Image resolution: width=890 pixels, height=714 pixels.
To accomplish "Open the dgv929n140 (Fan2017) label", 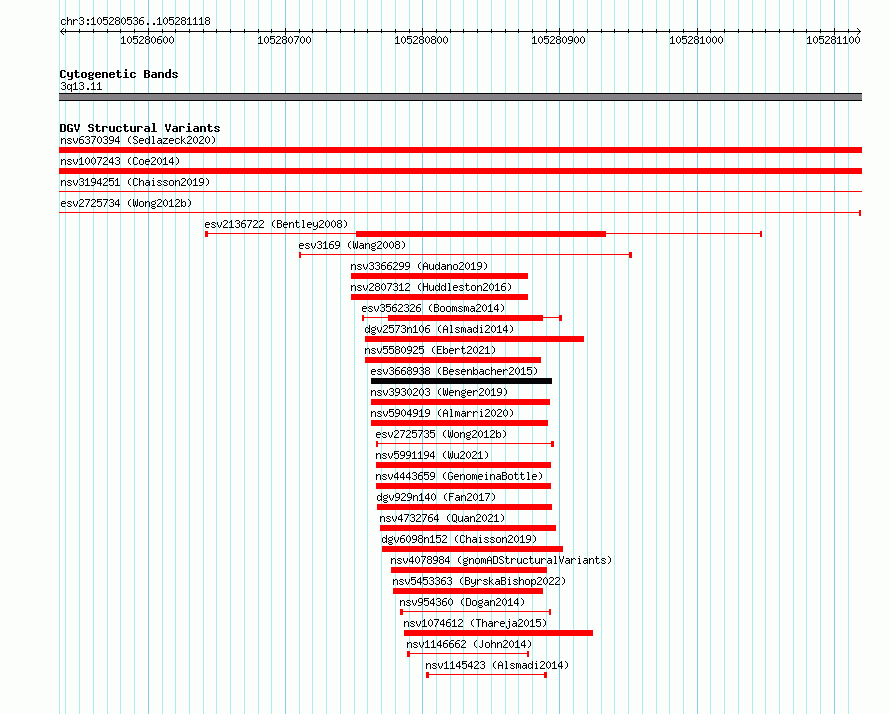I will click(x=436, y=497).
